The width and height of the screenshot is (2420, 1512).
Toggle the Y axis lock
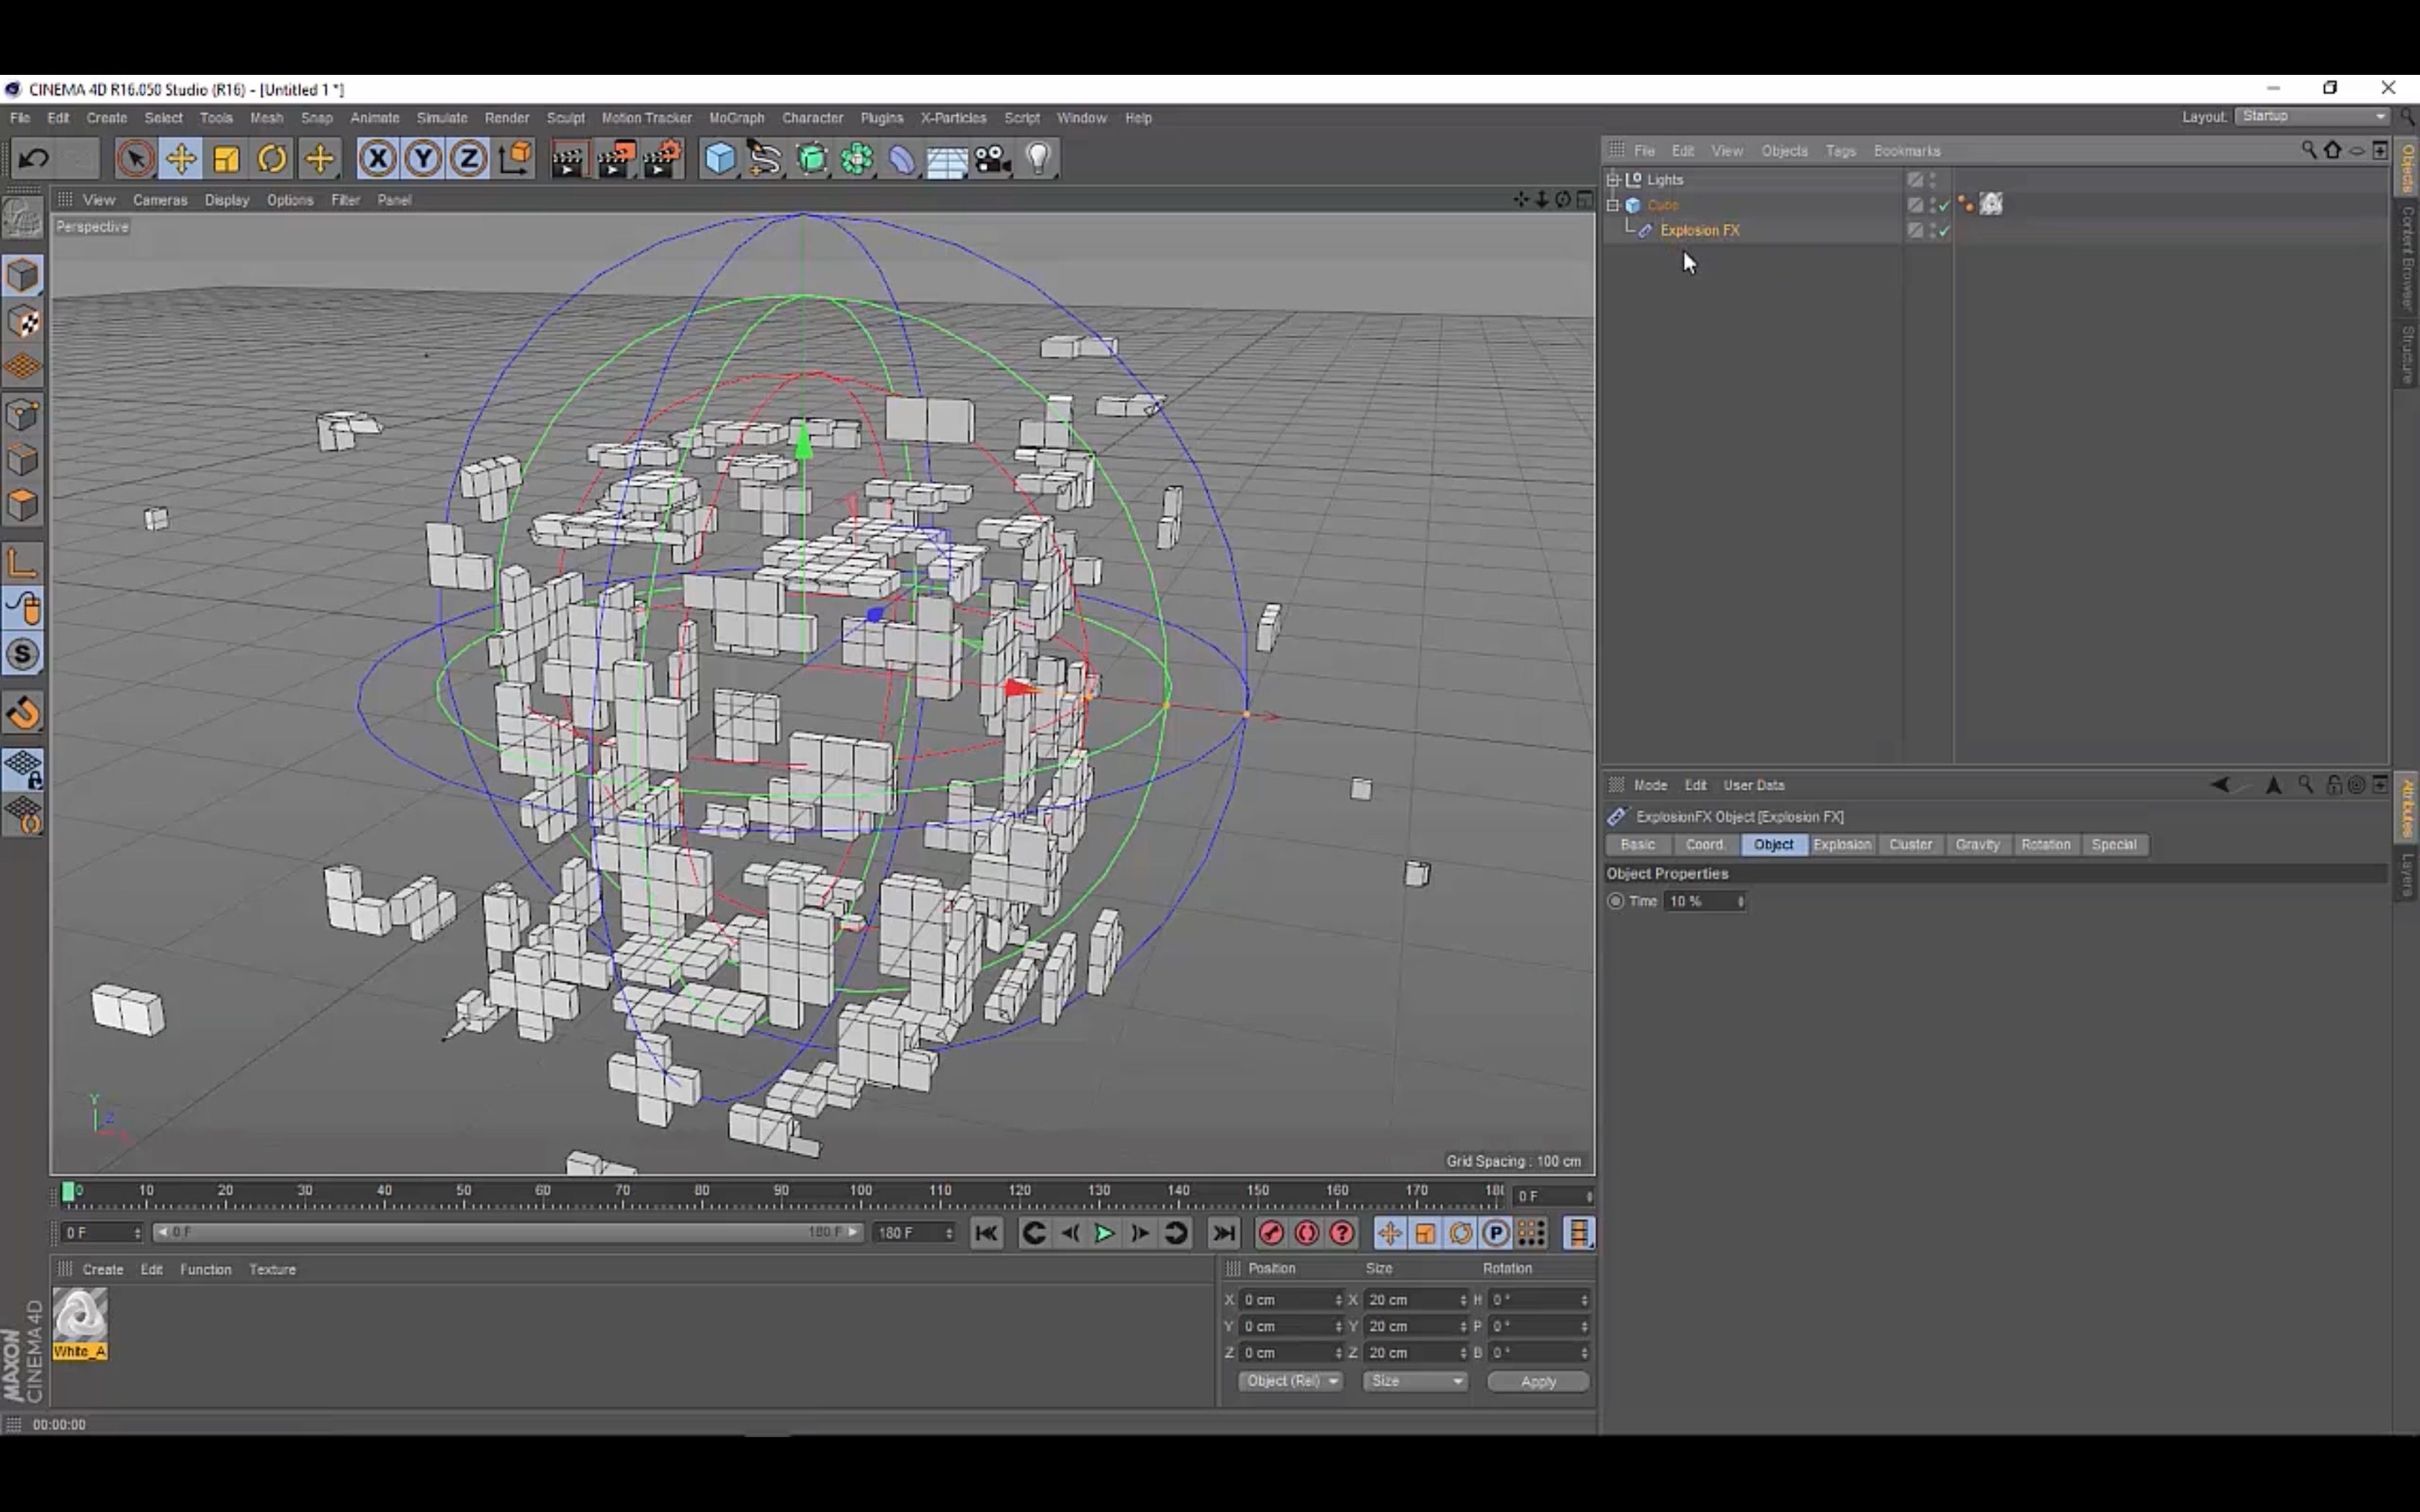click(423, 159)
